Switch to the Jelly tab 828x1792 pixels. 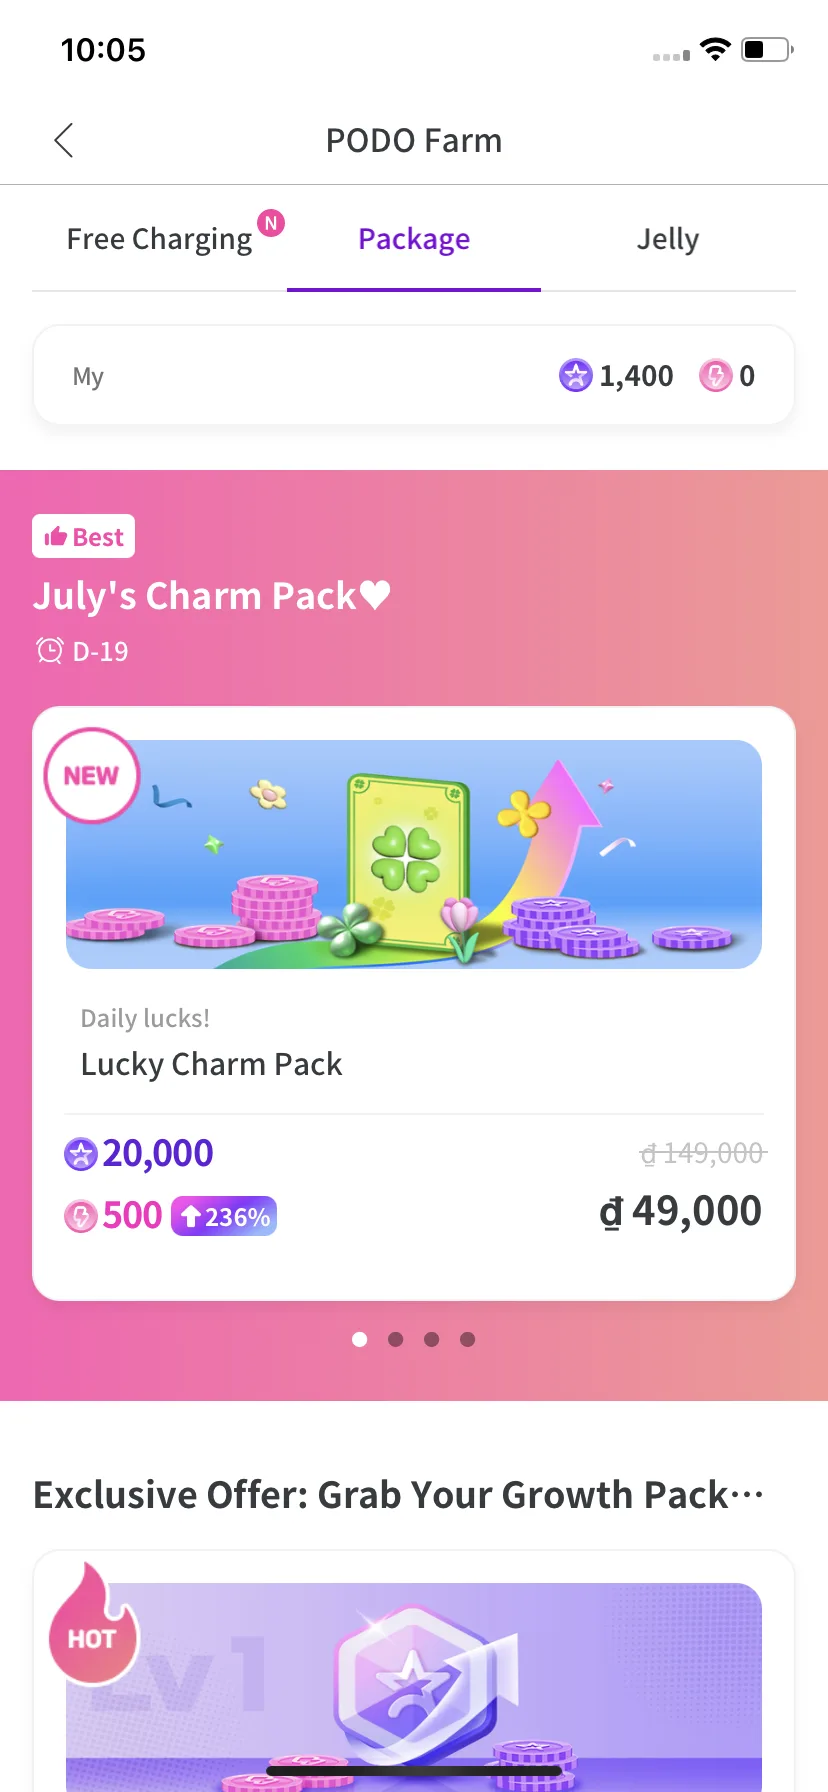point(668,240)
